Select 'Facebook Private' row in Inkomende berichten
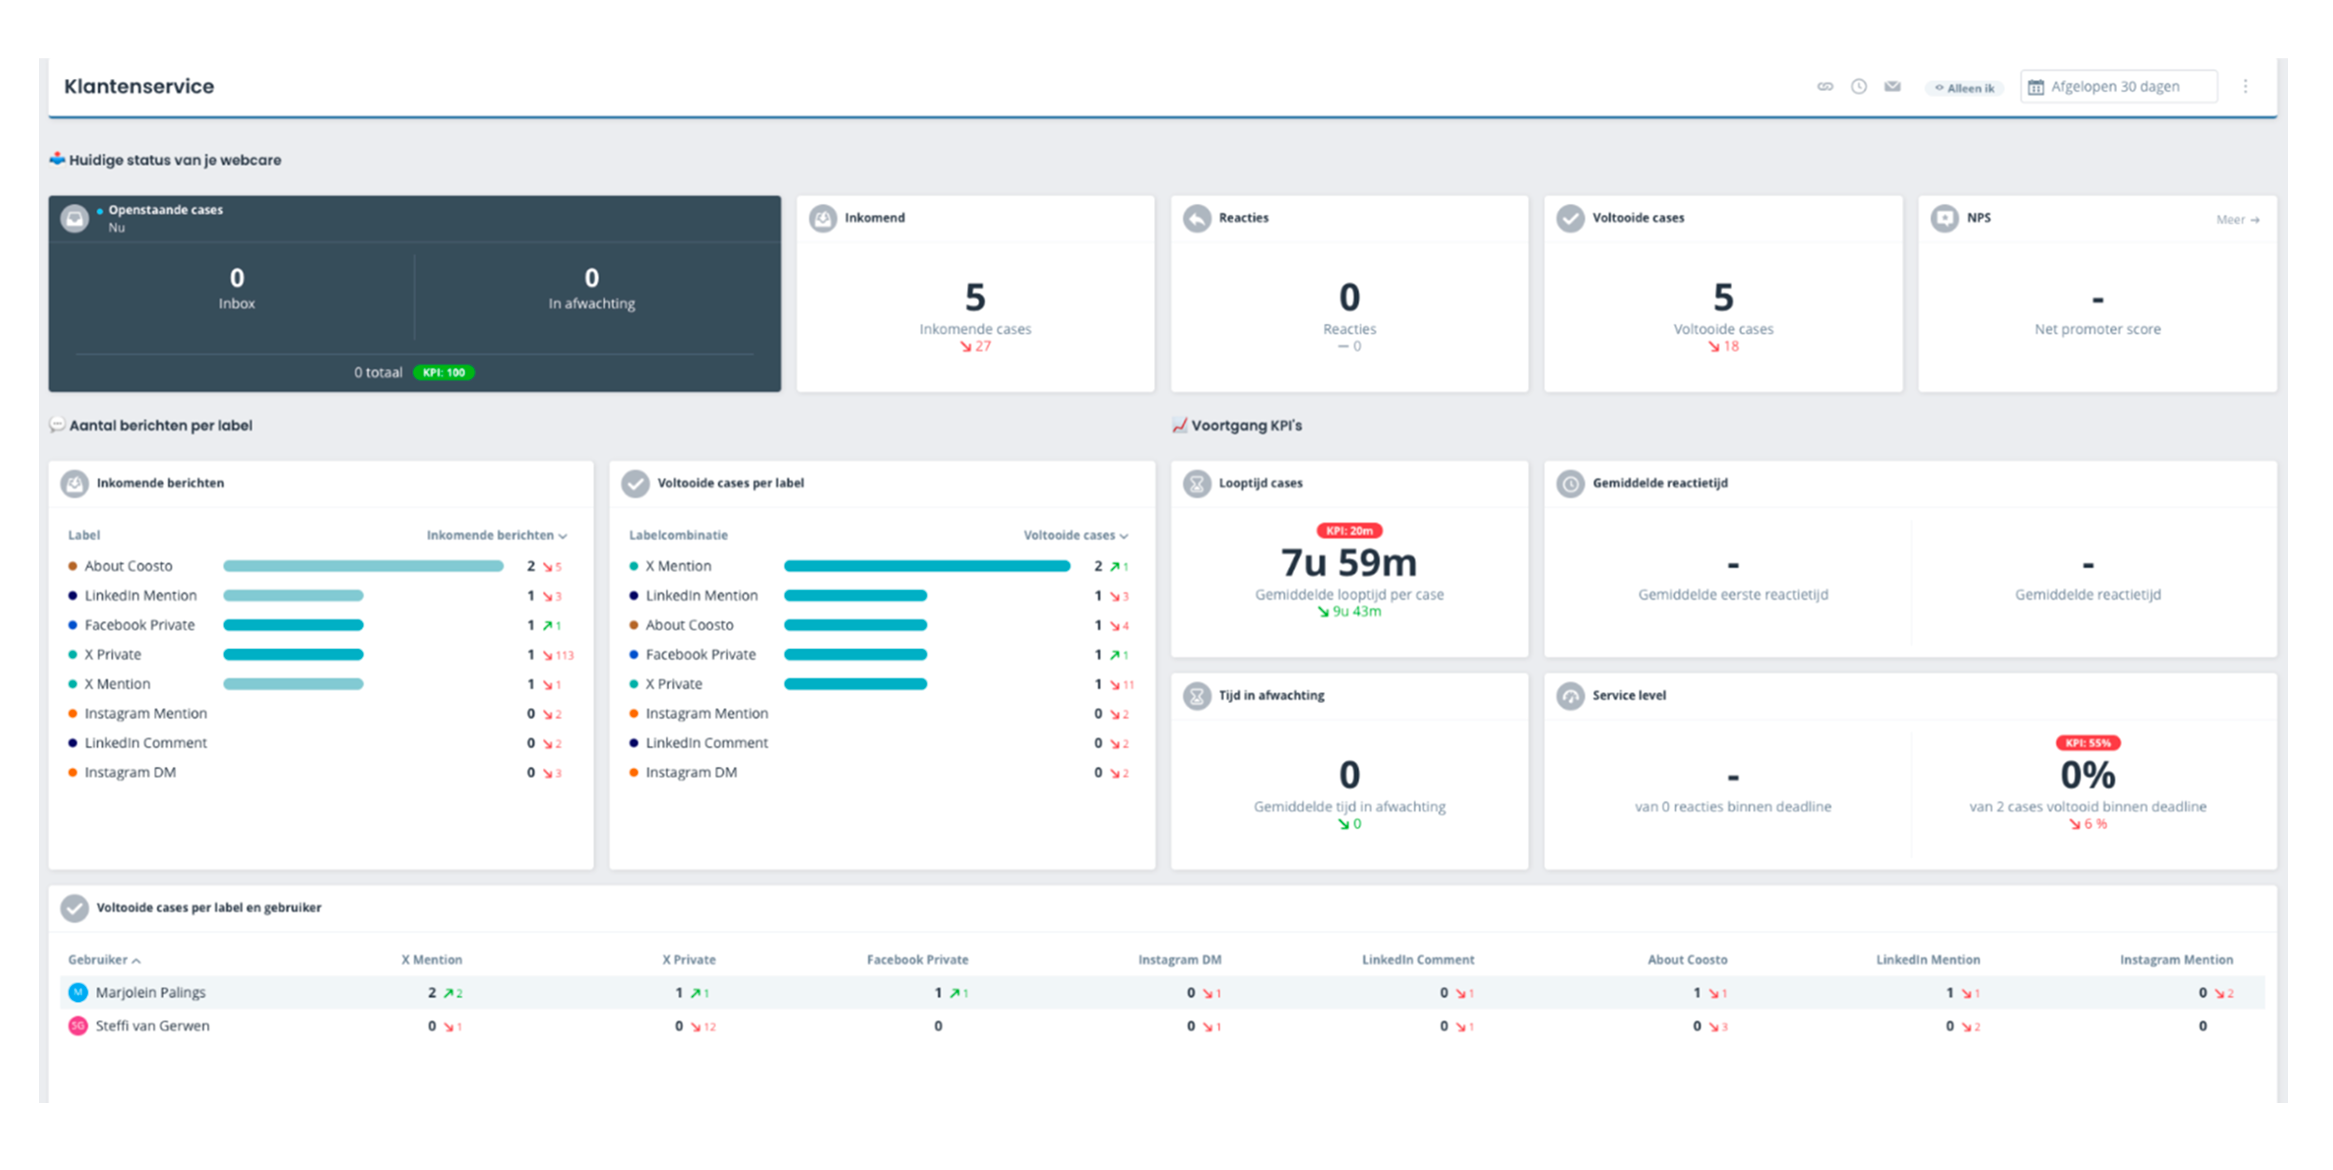 (319, 625)
